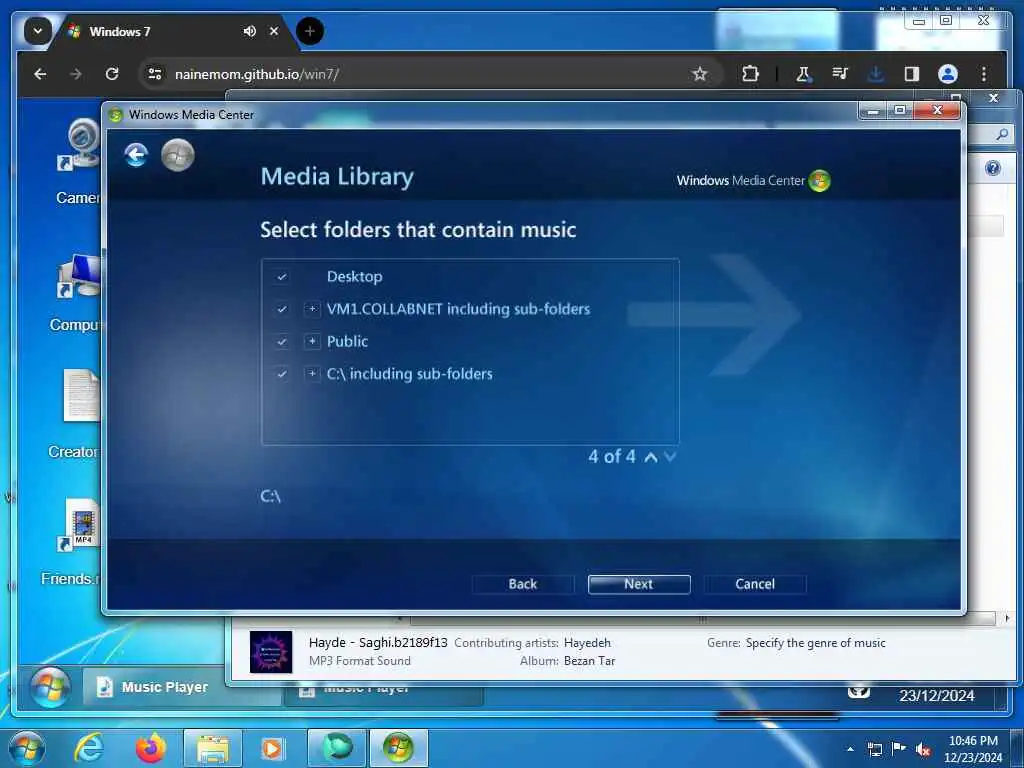Image resolution: width=1024 pixels, height=768 pixels.
Task: Open the media control playlist icon
Action: (840, 74)
